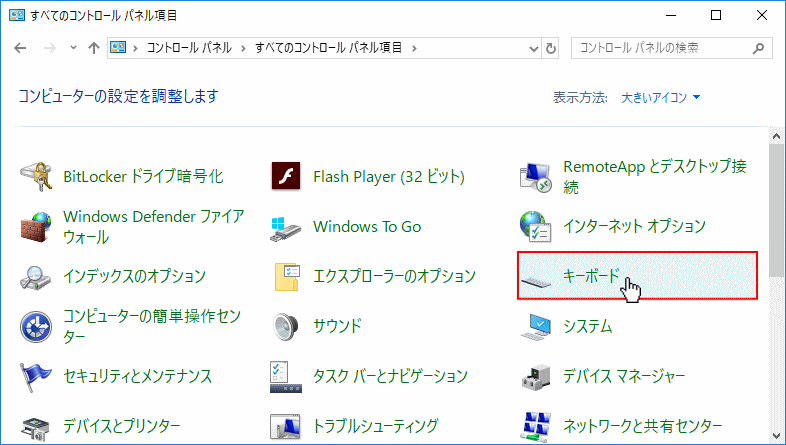
Task: Open the RemoteApp とデスクトップ接続 icon
Action: coord(535,176)
